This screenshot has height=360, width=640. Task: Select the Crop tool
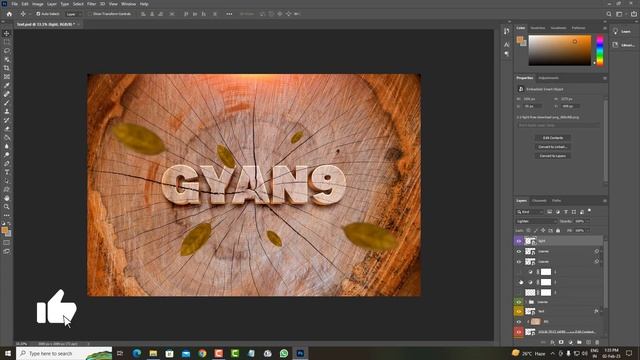click(x=7, y=68)
